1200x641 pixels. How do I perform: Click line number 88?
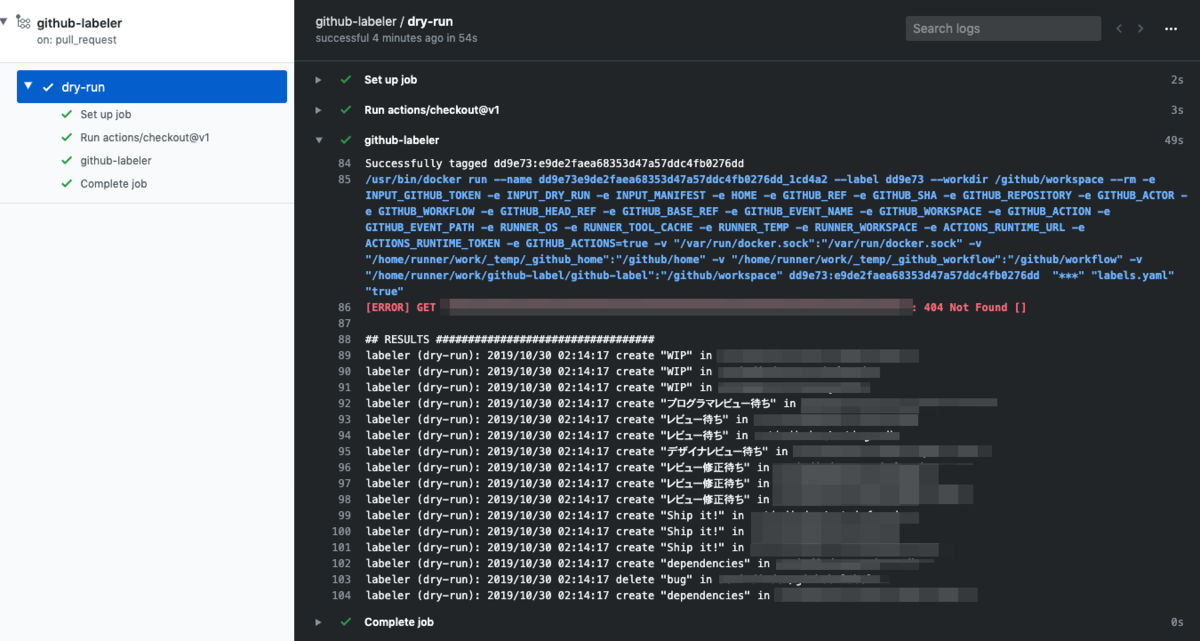pyautogui.click(x=344, y=339)
